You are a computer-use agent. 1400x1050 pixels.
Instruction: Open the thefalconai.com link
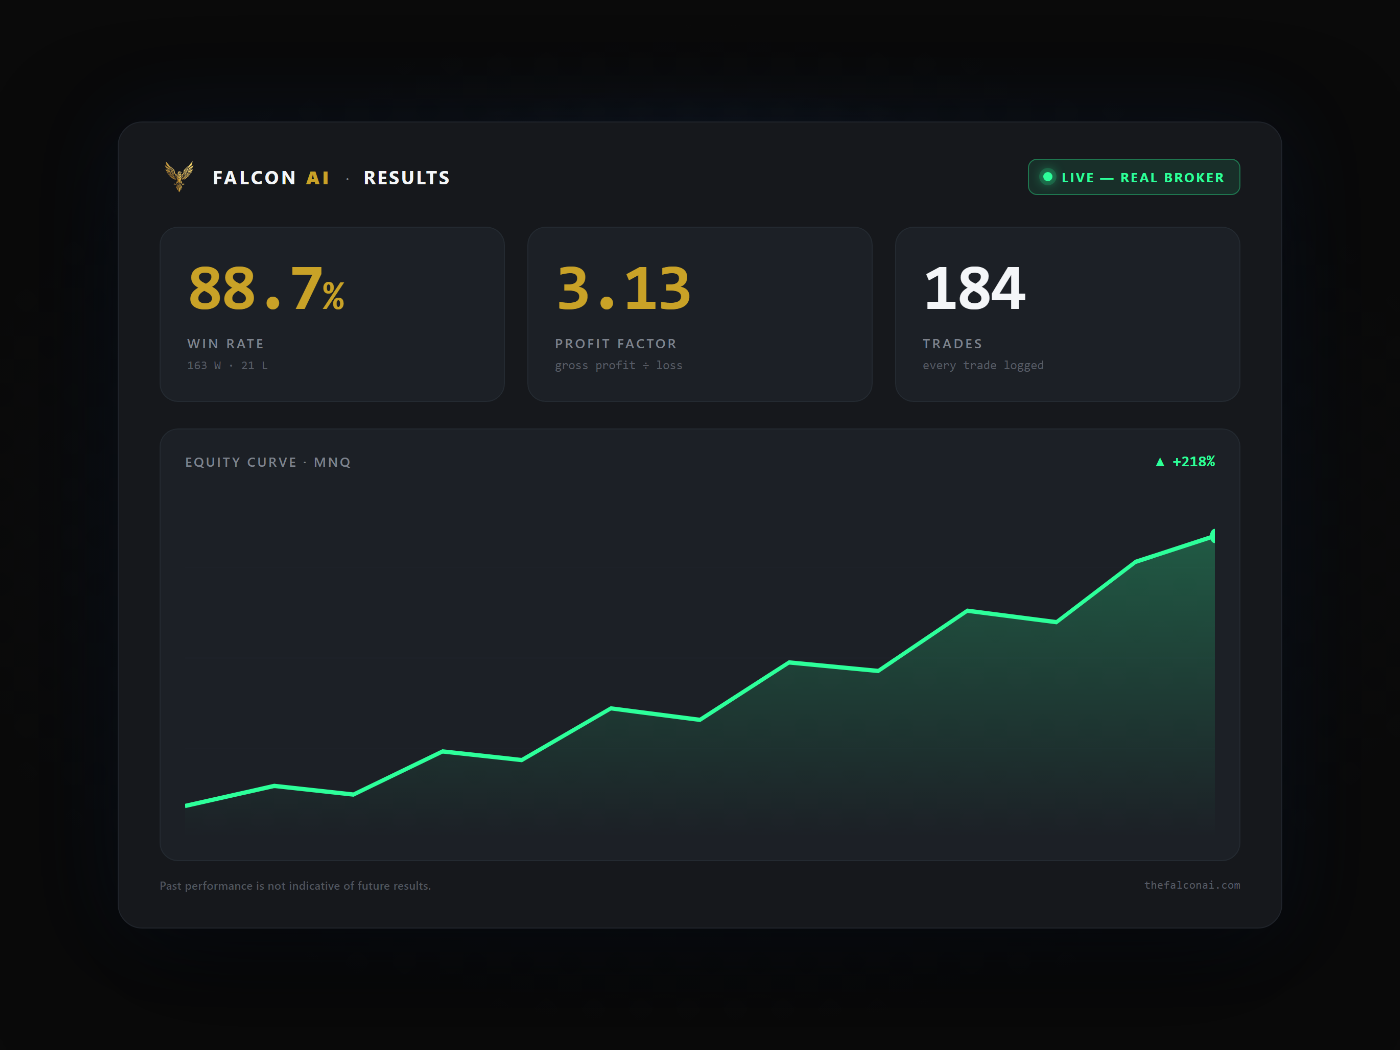(x=1192, y=885)
